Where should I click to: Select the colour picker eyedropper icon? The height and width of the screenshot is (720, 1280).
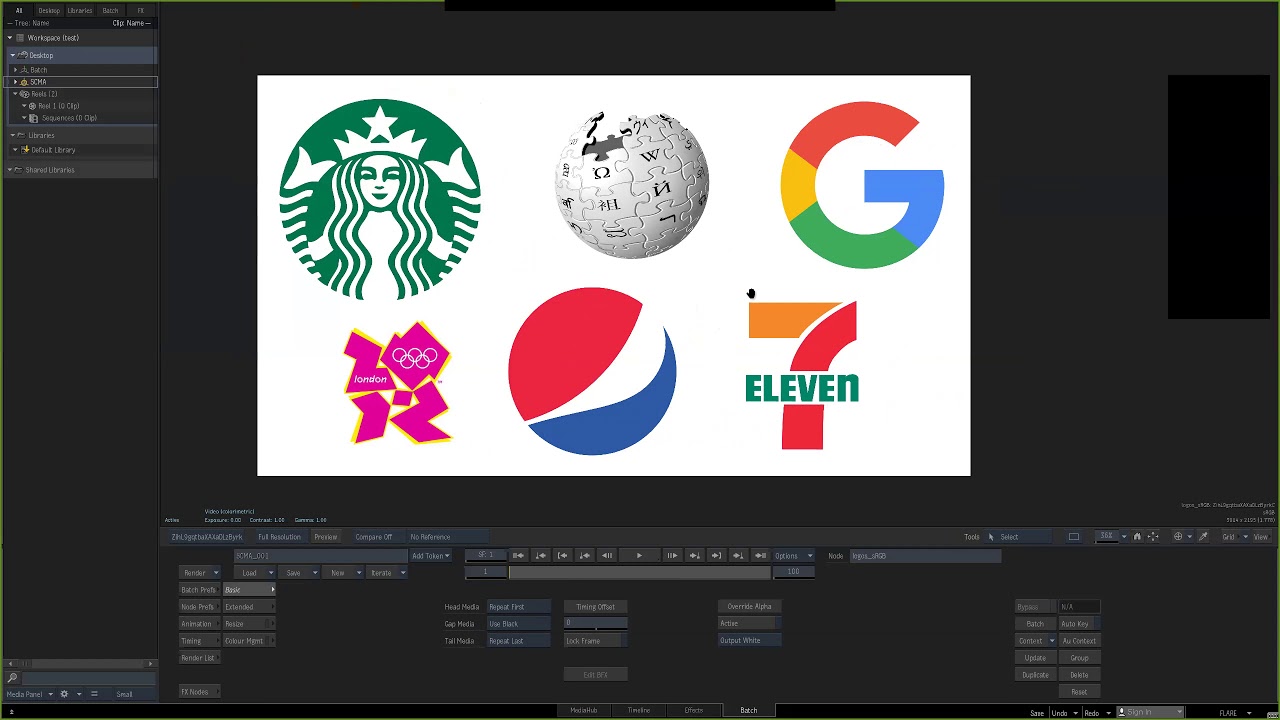coord(1203,537)
